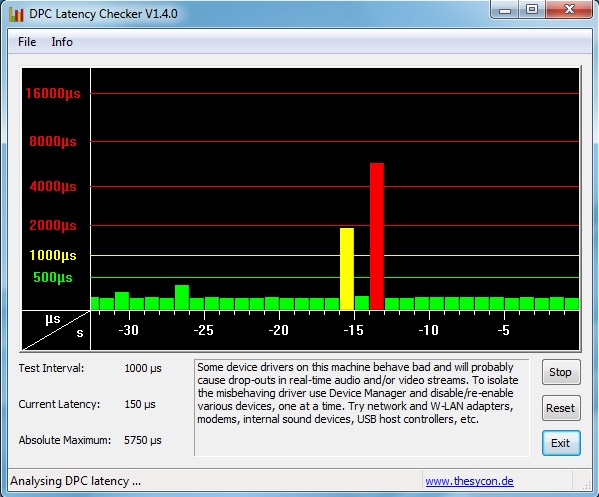599x497 pixels.
Task: Maximize the DPC Latency Checker window
Action: 532,10
